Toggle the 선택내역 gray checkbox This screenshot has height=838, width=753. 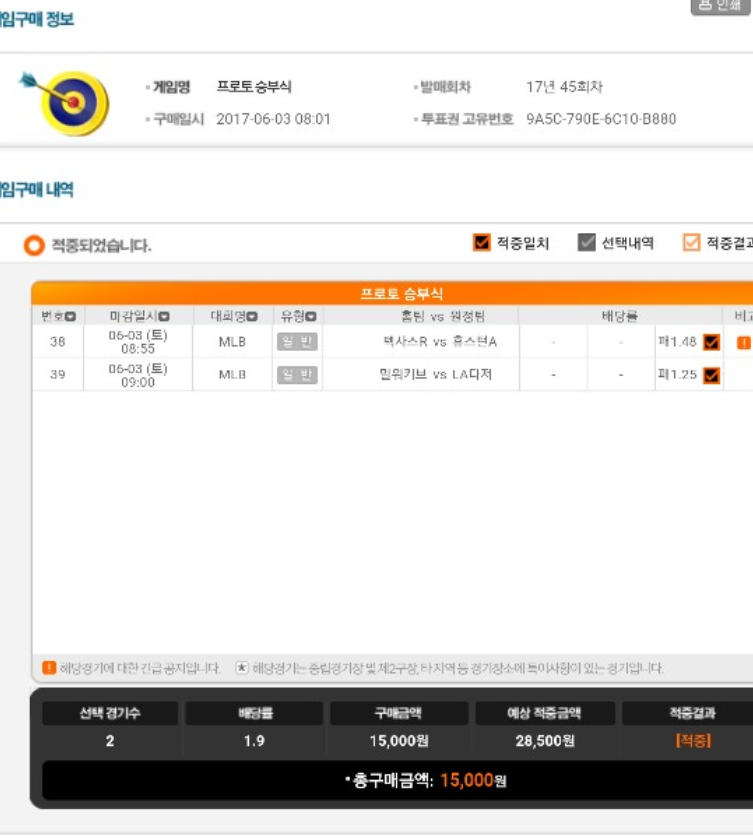coord(586,243)
